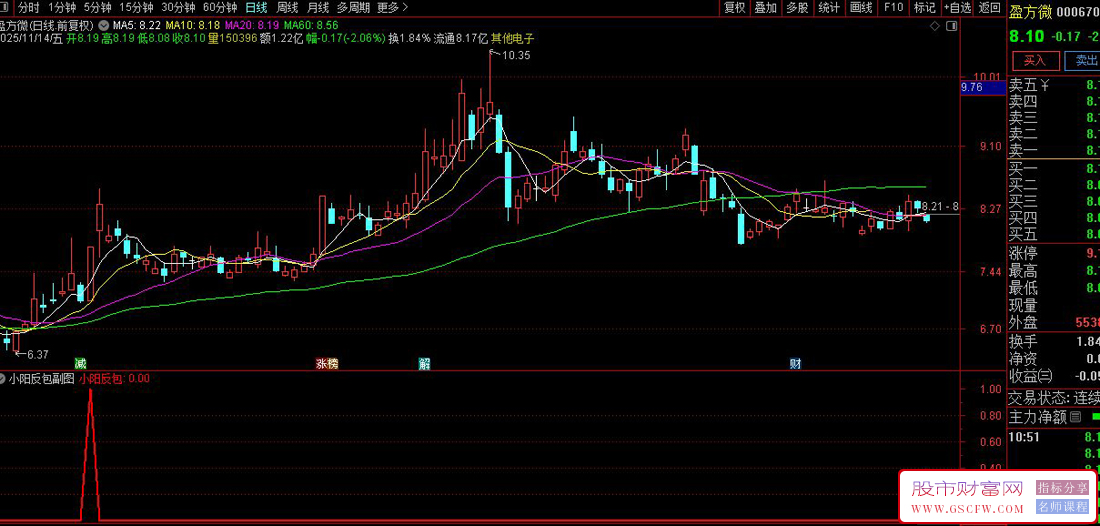Open the 主力净额 detail icon
This screenshot has height=526, width=1100.
1076,416
